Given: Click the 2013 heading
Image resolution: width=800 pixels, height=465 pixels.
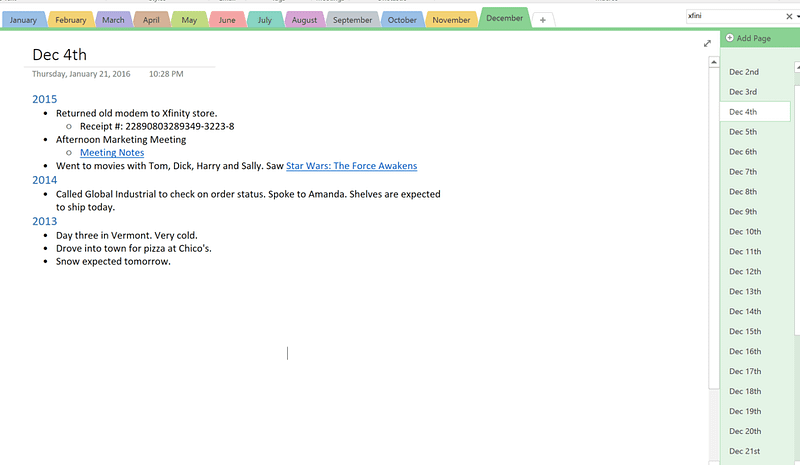Looking at the screenshot, I should coord(44,222).
